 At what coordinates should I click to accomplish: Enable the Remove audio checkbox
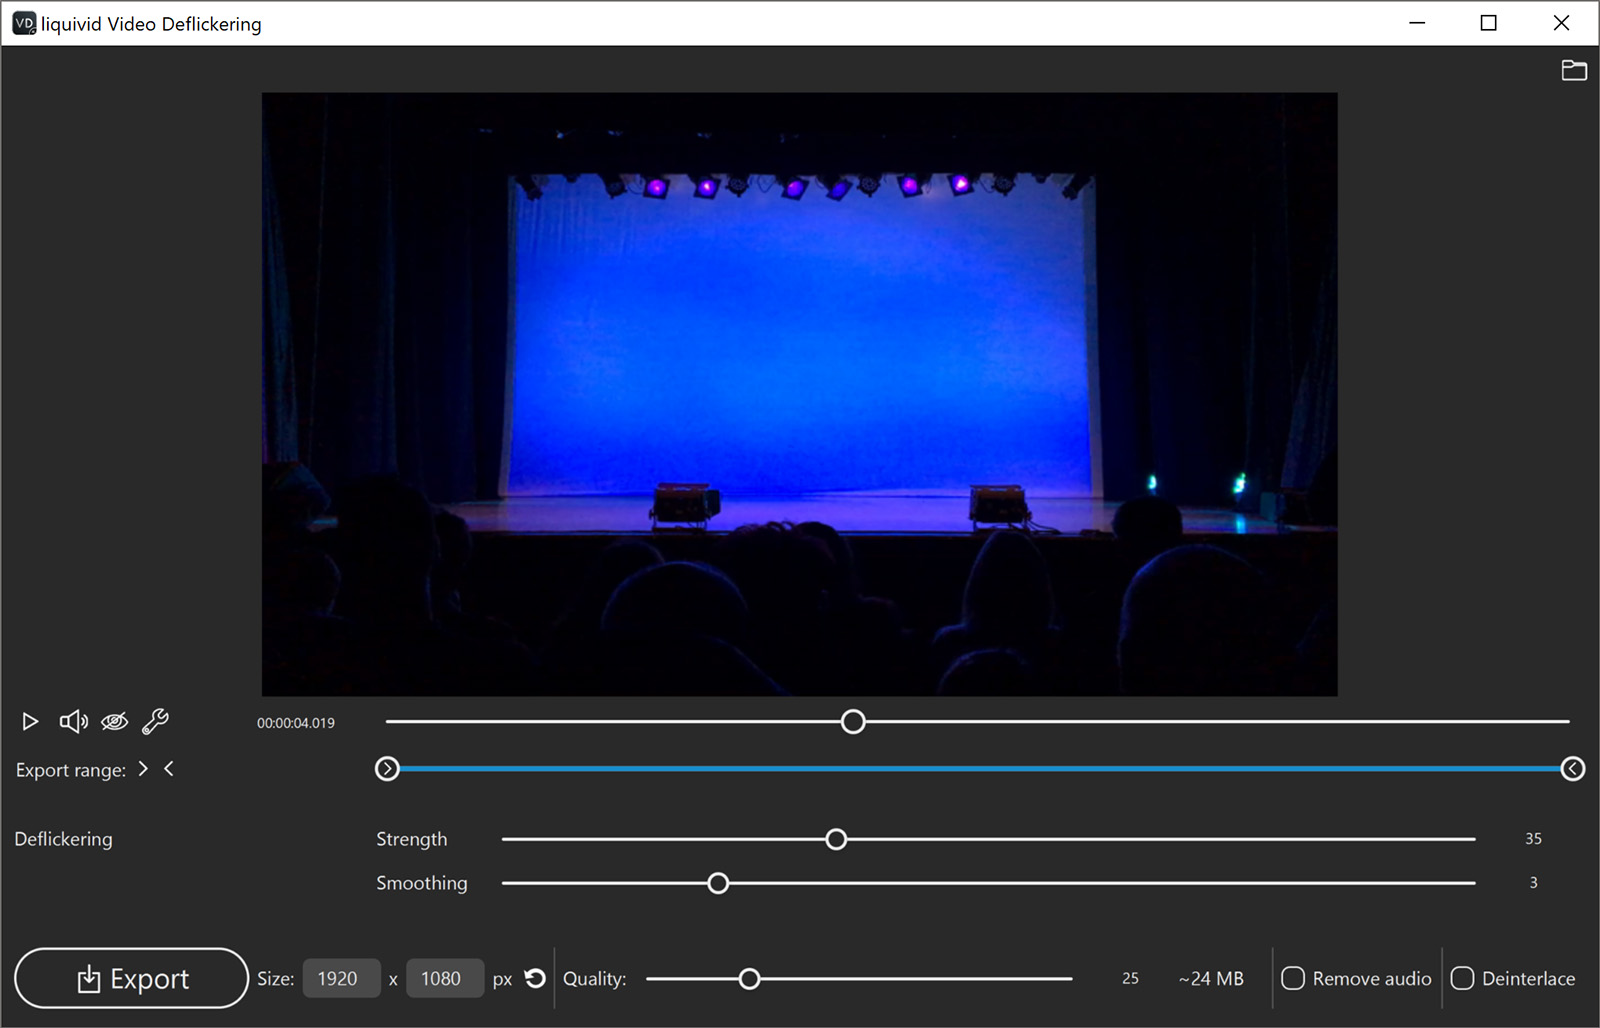[1294, 978]
